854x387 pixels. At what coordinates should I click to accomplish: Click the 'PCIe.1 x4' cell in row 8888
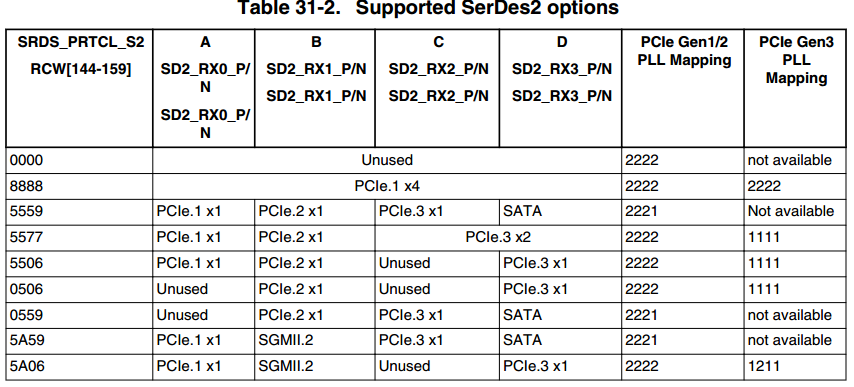pos(387,186)
